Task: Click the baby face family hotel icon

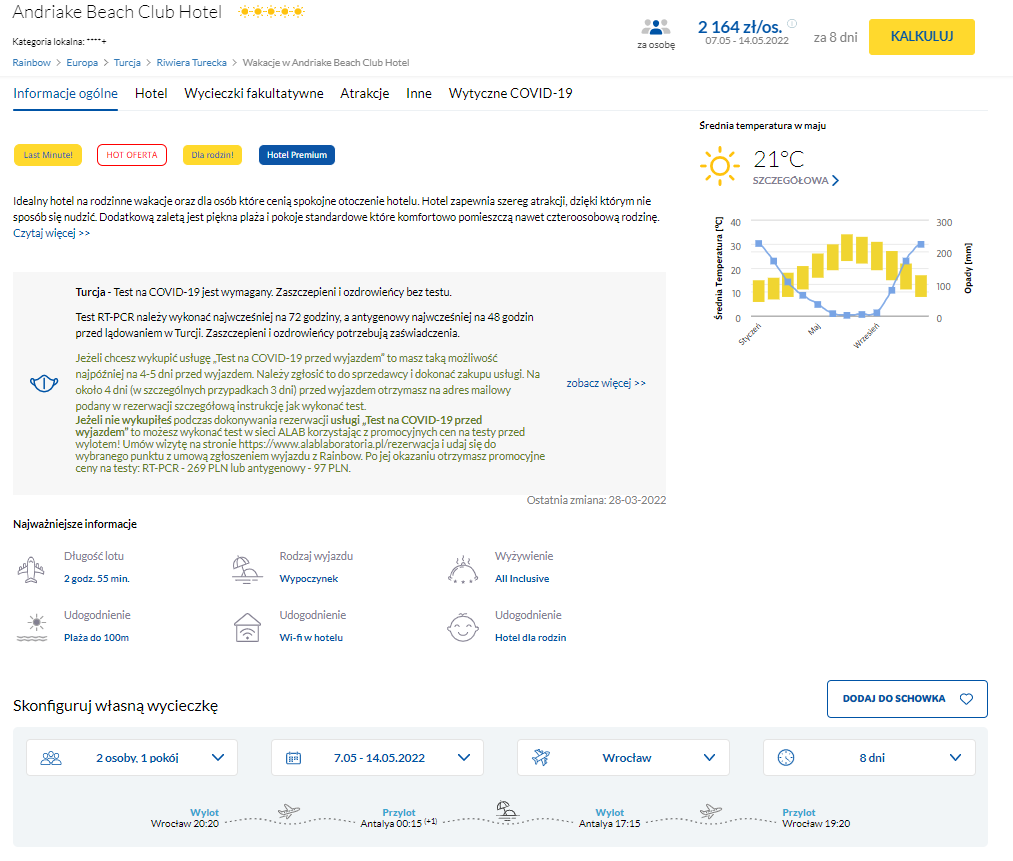Action: pyautogui.click(x=462, y=628)
